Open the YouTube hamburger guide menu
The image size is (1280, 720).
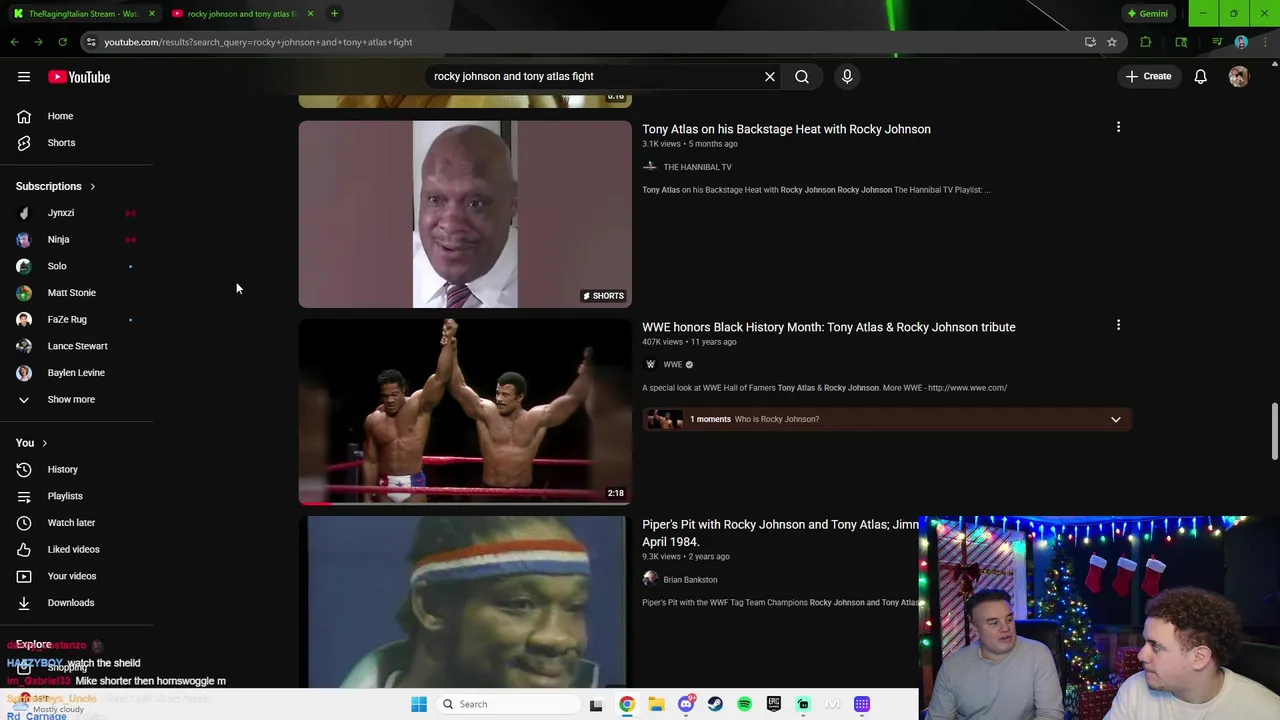tap(24, 77)
